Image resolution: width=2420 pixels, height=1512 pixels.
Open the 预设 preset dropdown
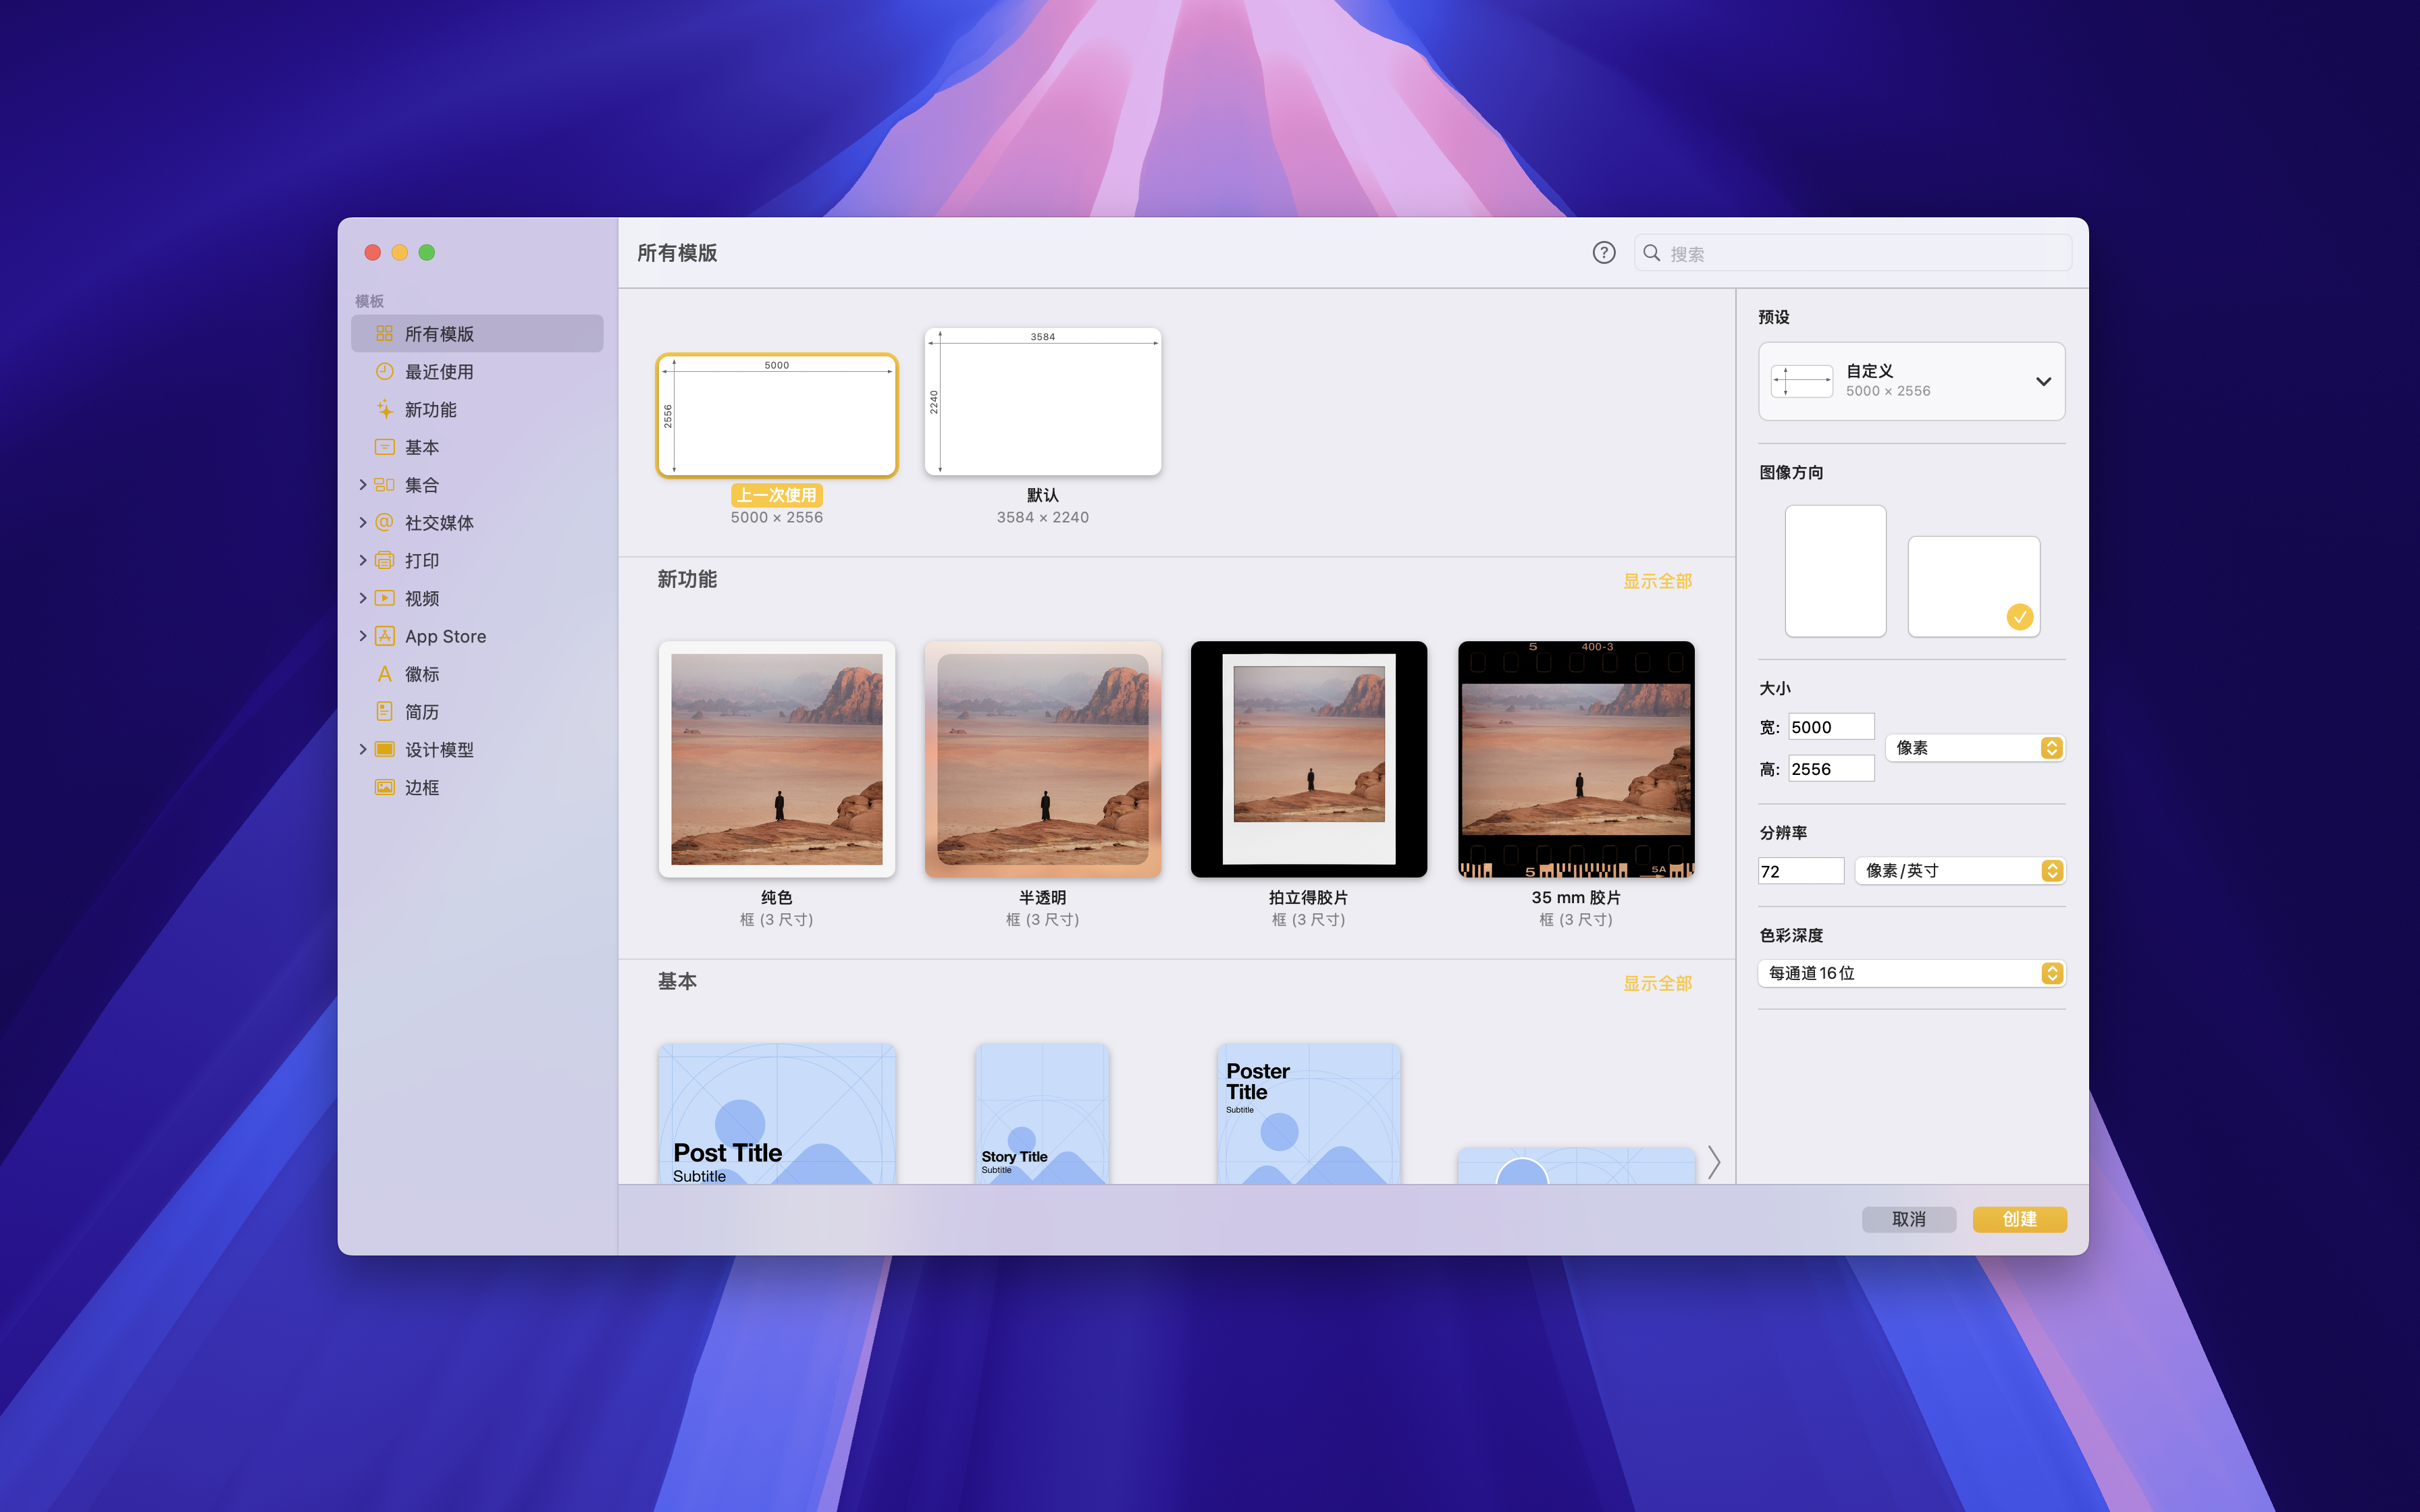coord(1911,381)
